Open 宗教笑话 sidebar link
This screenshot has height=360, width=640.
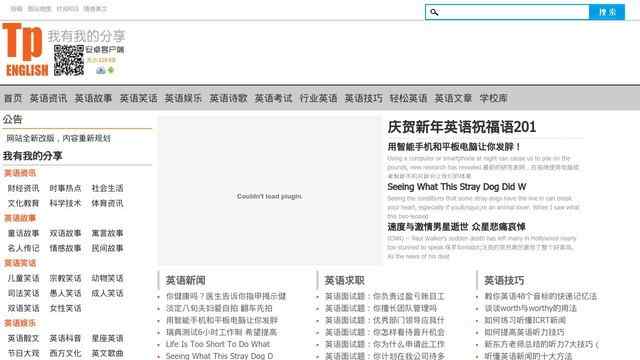click(x=65, y=278)
